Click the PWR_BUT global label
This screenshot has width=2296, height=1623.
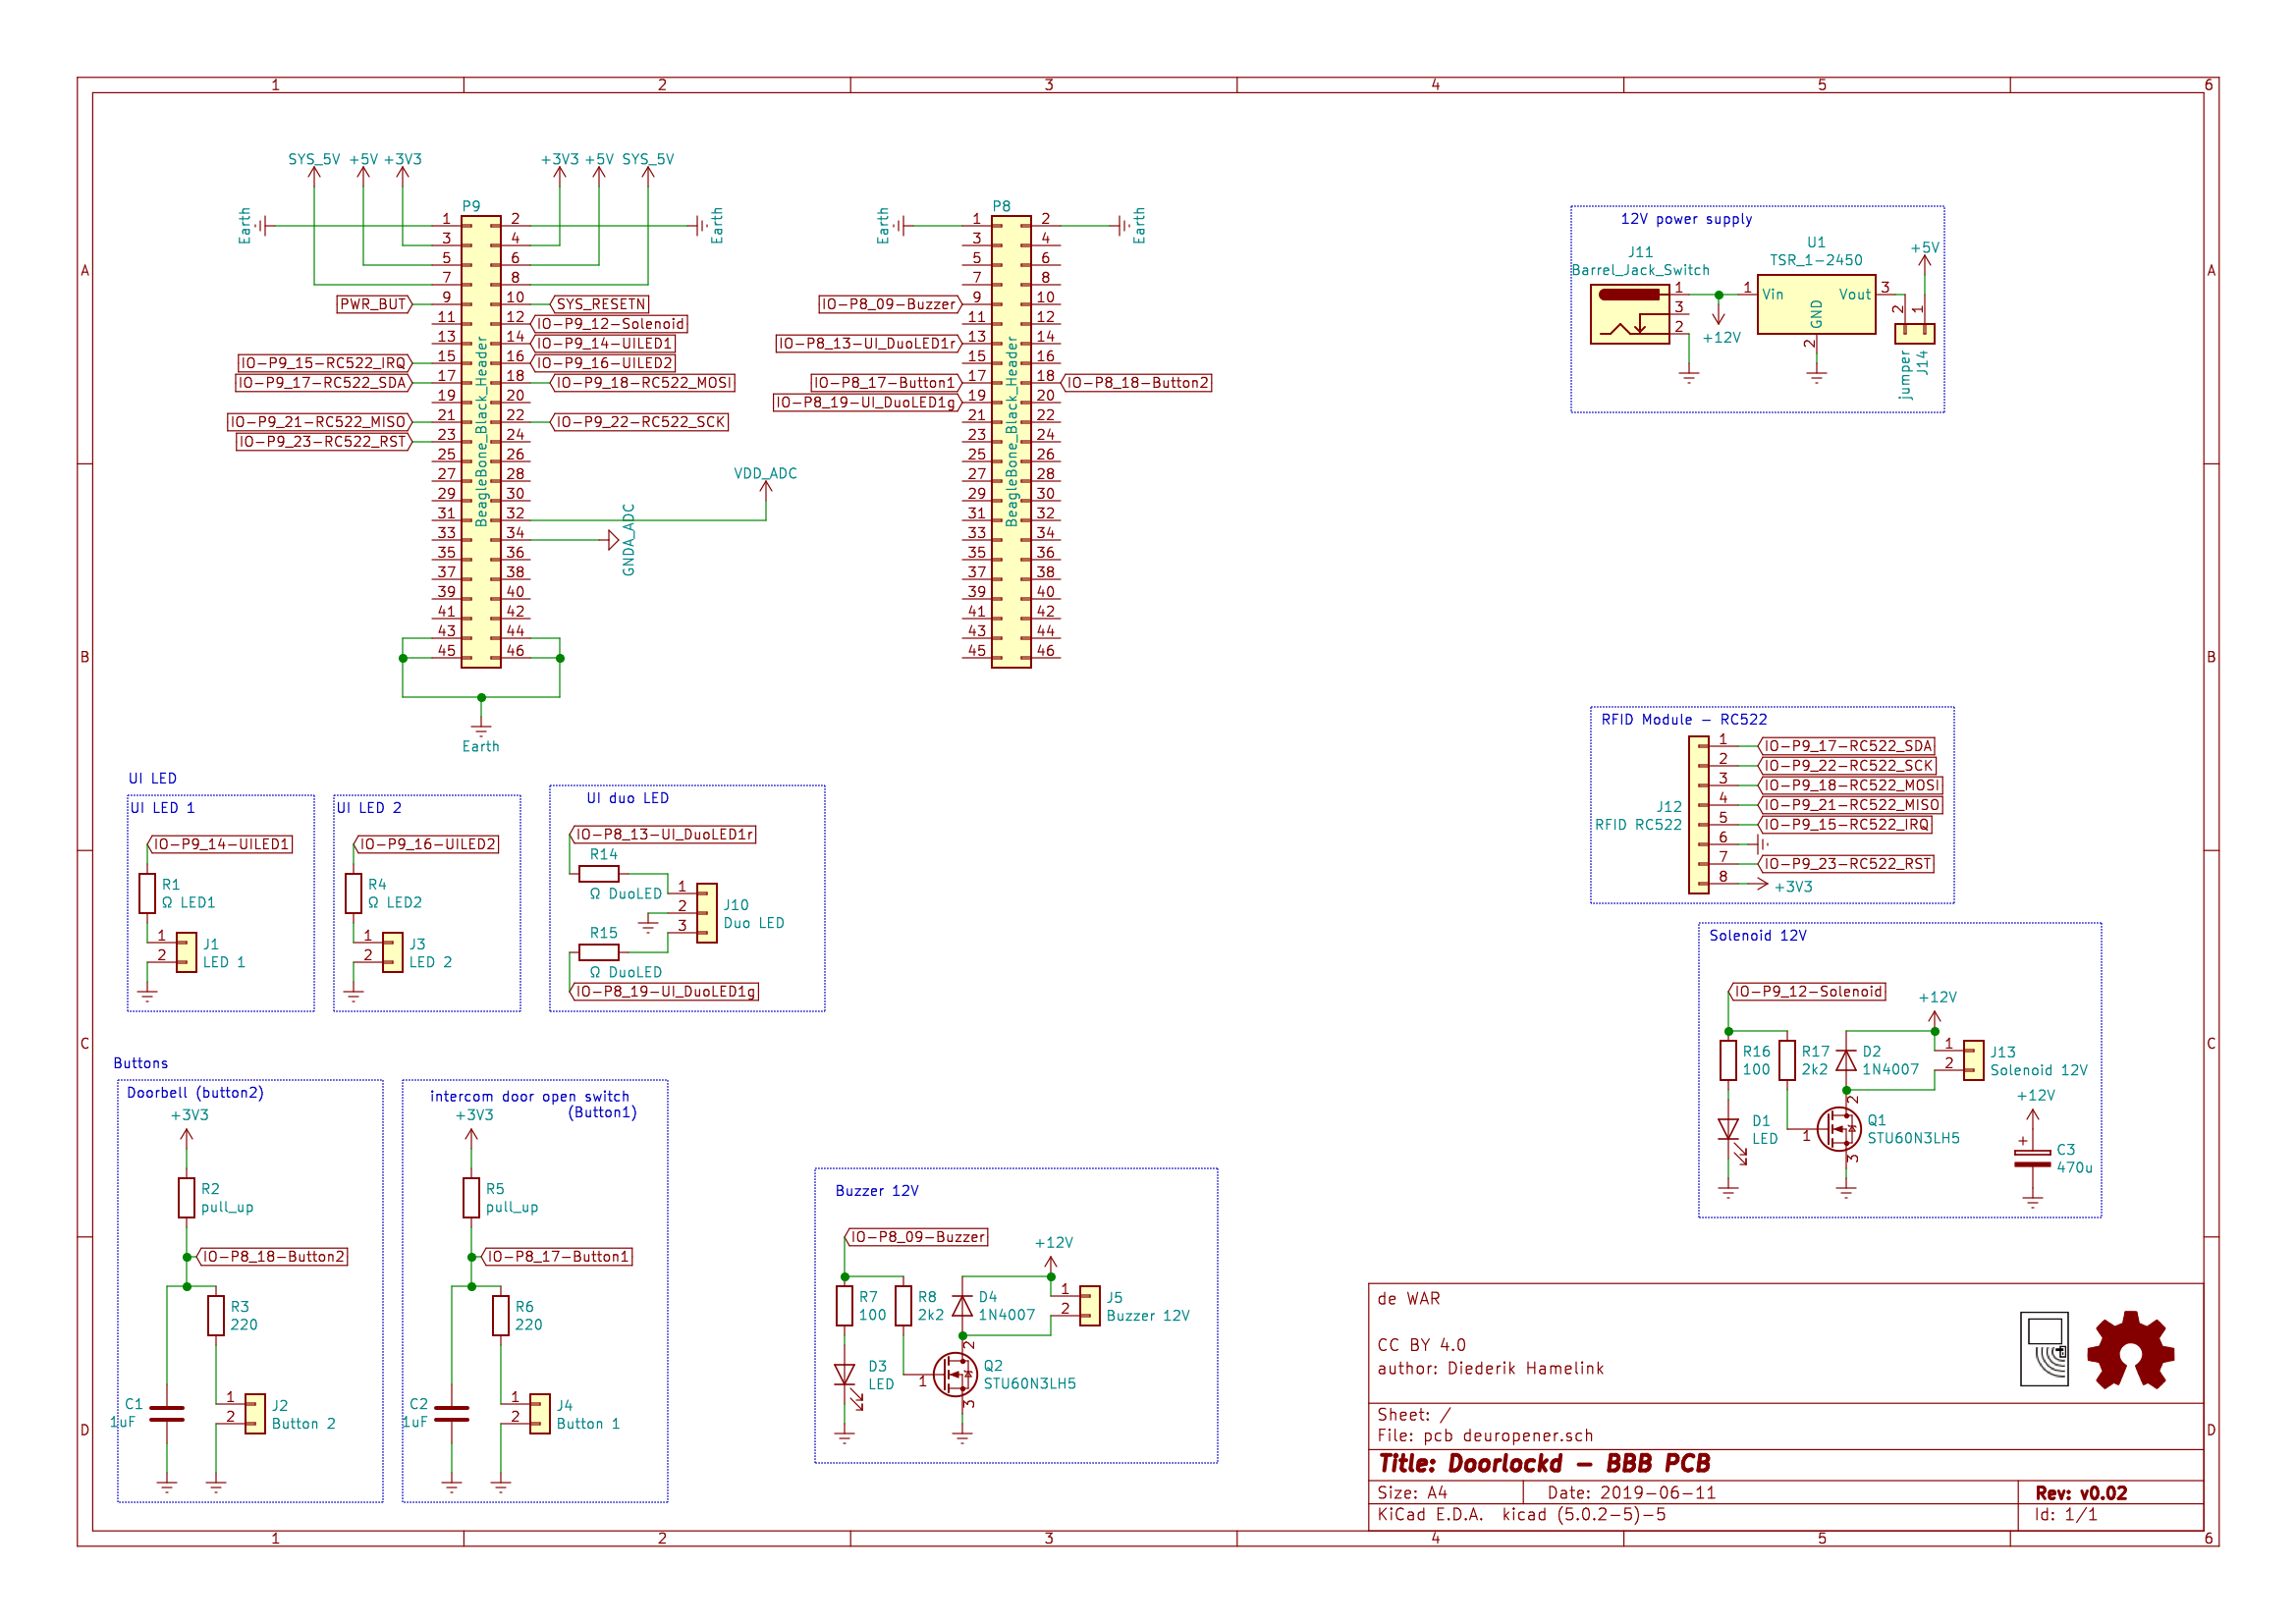374,304
